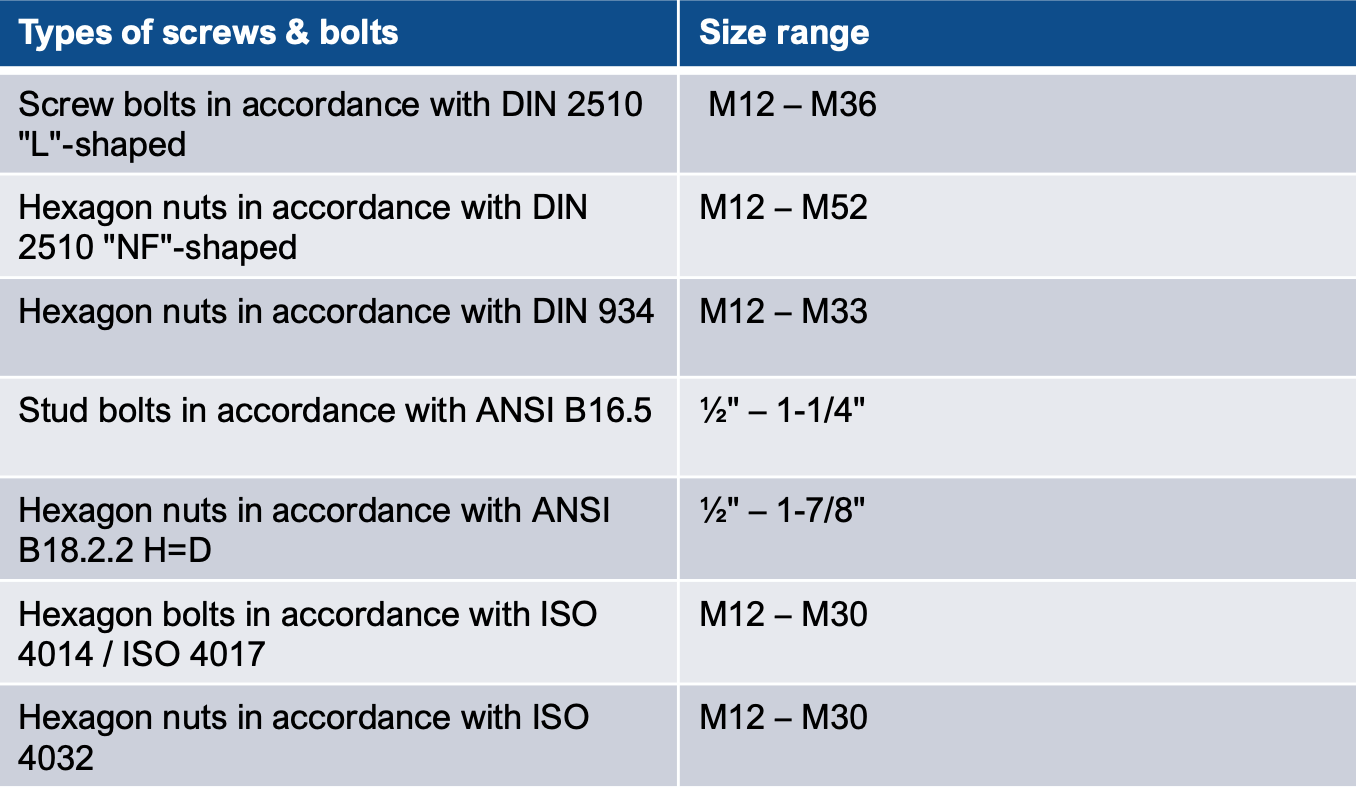Click the M12 – M30 cell for hexagon bolts
The width and height of the screenshot is (1356, 788).
[x=1017, y=632]
